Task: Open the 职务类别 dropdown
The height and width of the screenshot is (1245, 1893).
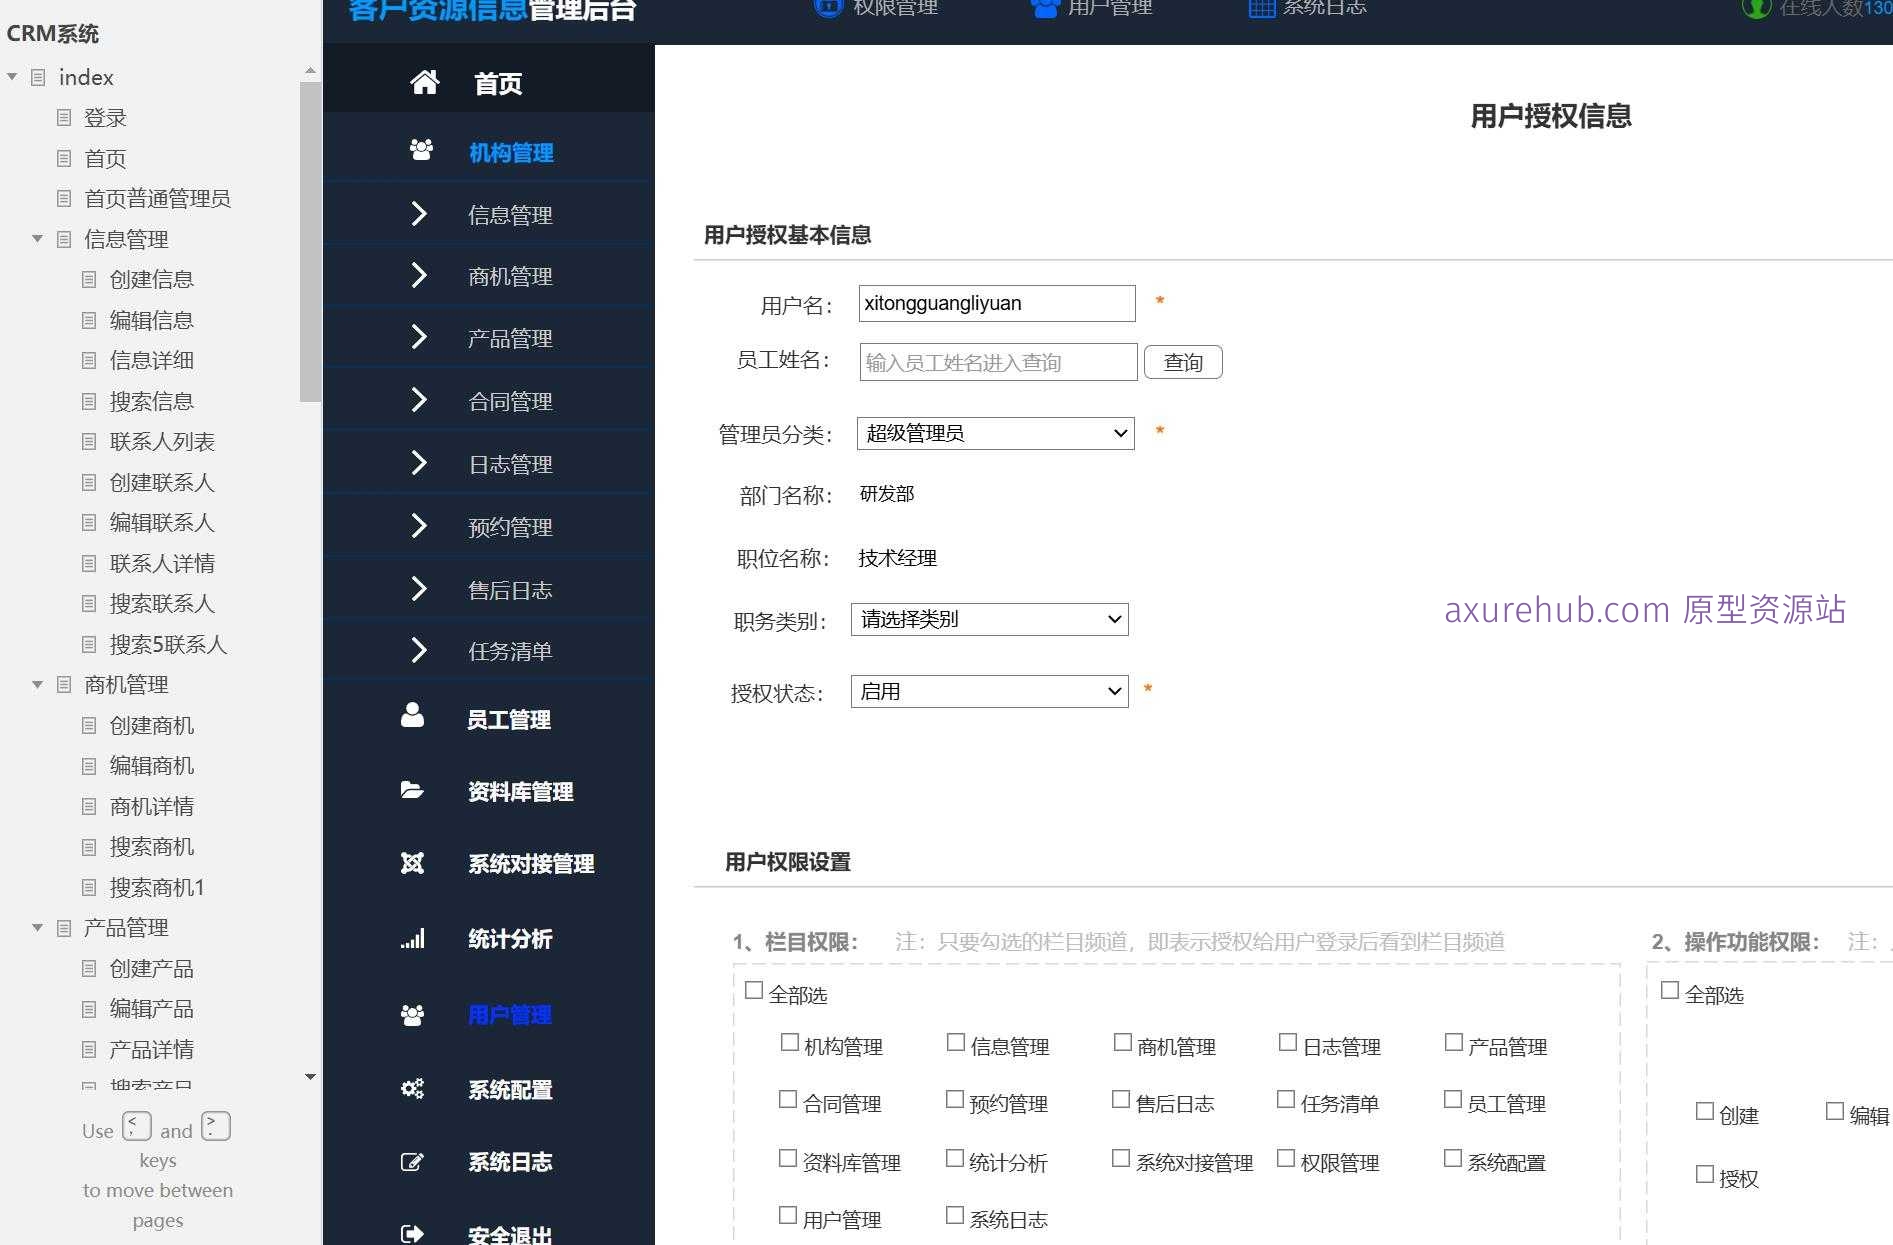Action: tap(988, 619)
